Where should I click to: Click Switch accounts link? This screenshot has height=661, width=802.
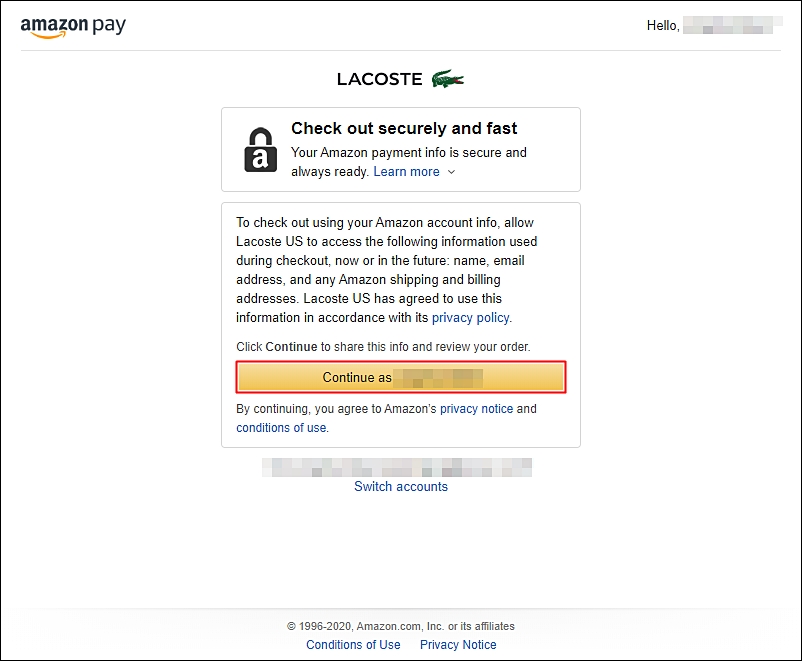[x=401, y=487]
